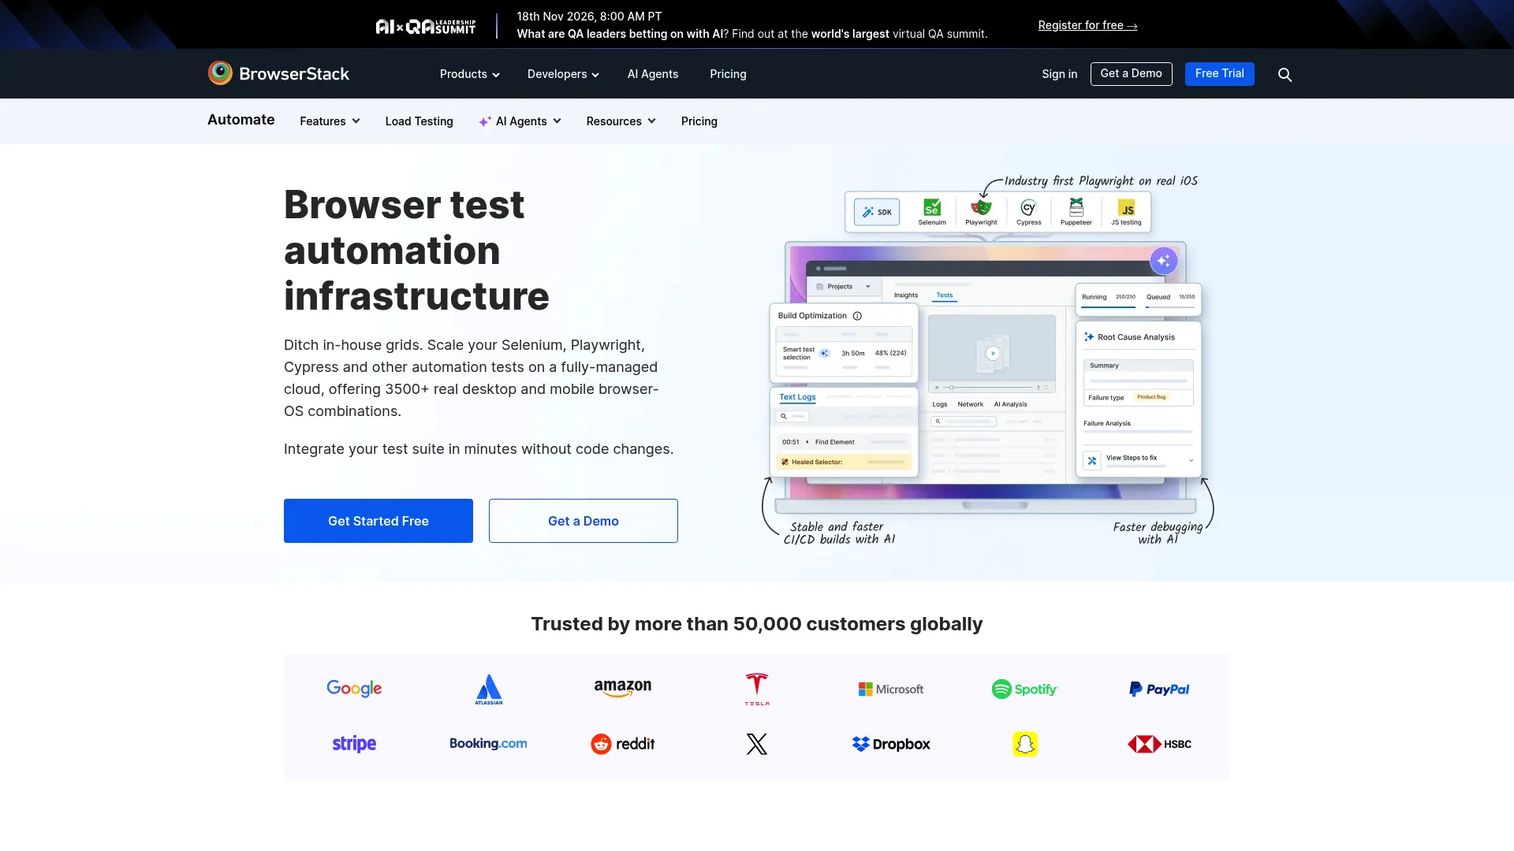
Task: Open Pricing in top navigation
Action: coord(728,74)
